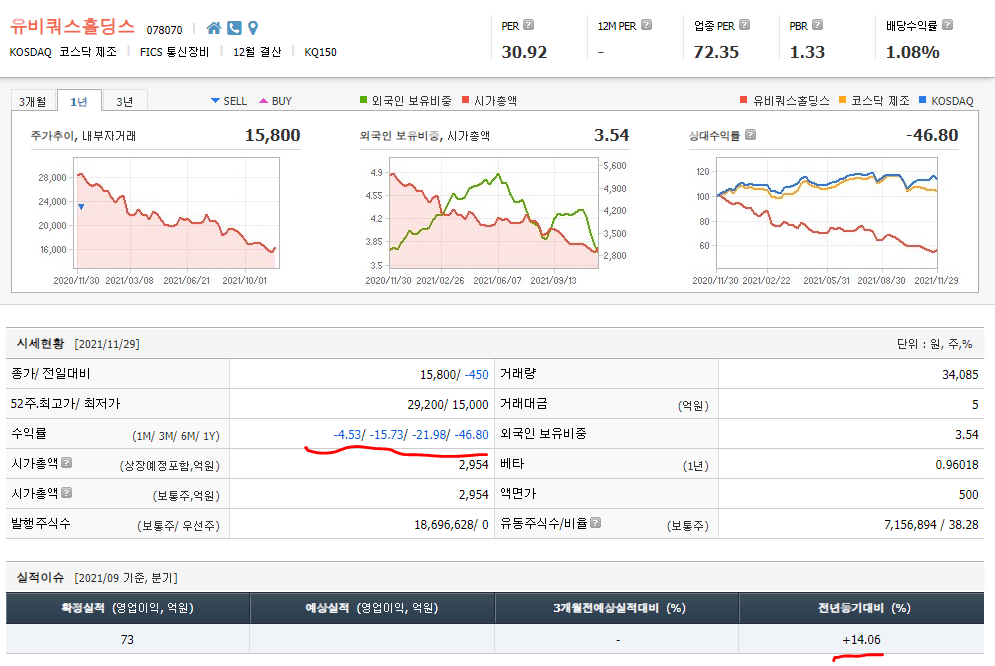995x666 pixels.
Task: Click the blue KOSDAQ legend swatch
Action: [x=923, y=100]
